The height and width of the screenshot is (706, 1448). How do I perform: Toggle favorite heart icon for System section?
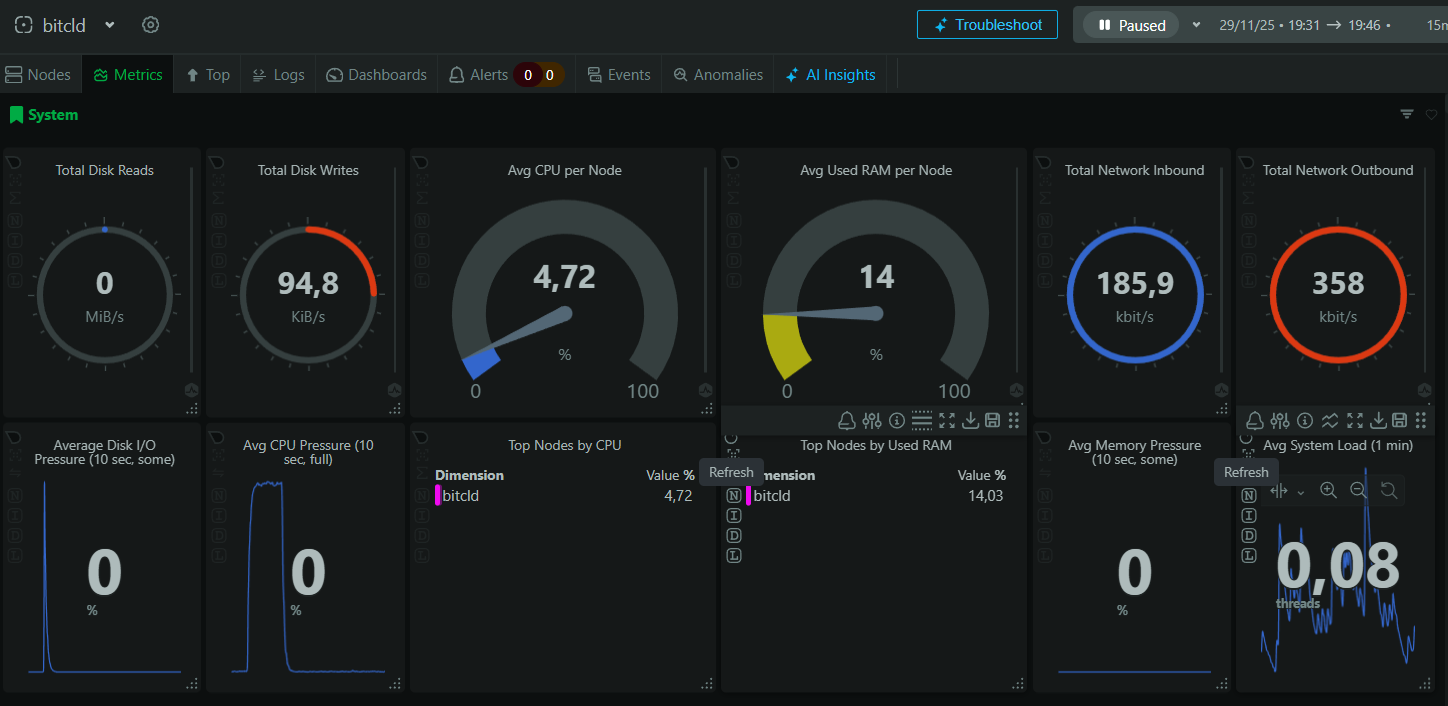pos(1431,115)
